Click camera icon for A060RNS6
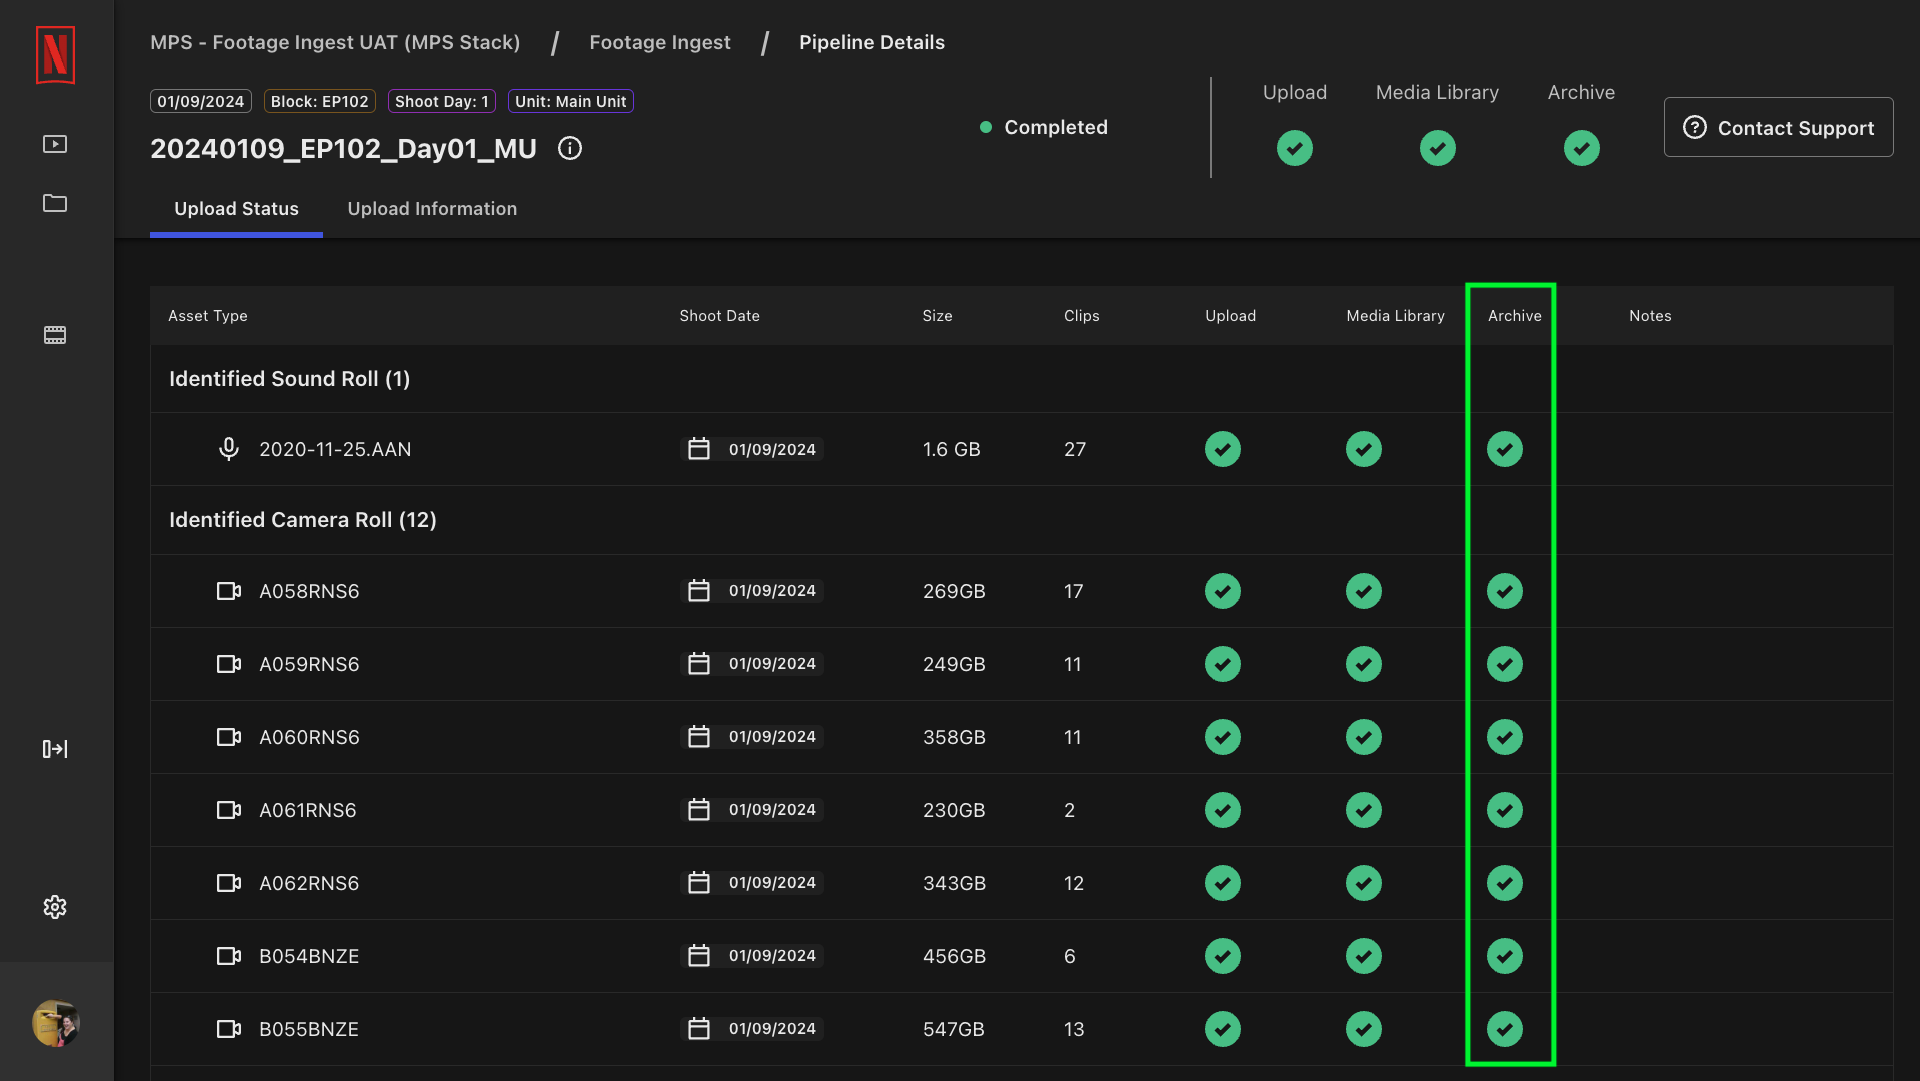The width and height of the screenshot is (1920, 1081). (229, 737)
